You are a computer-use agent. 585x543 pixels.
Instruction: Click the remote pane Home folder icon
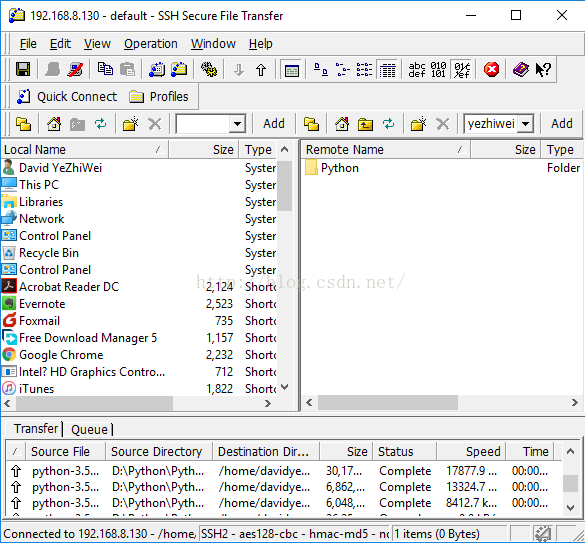pyautogui.click(x=342, y=124)
